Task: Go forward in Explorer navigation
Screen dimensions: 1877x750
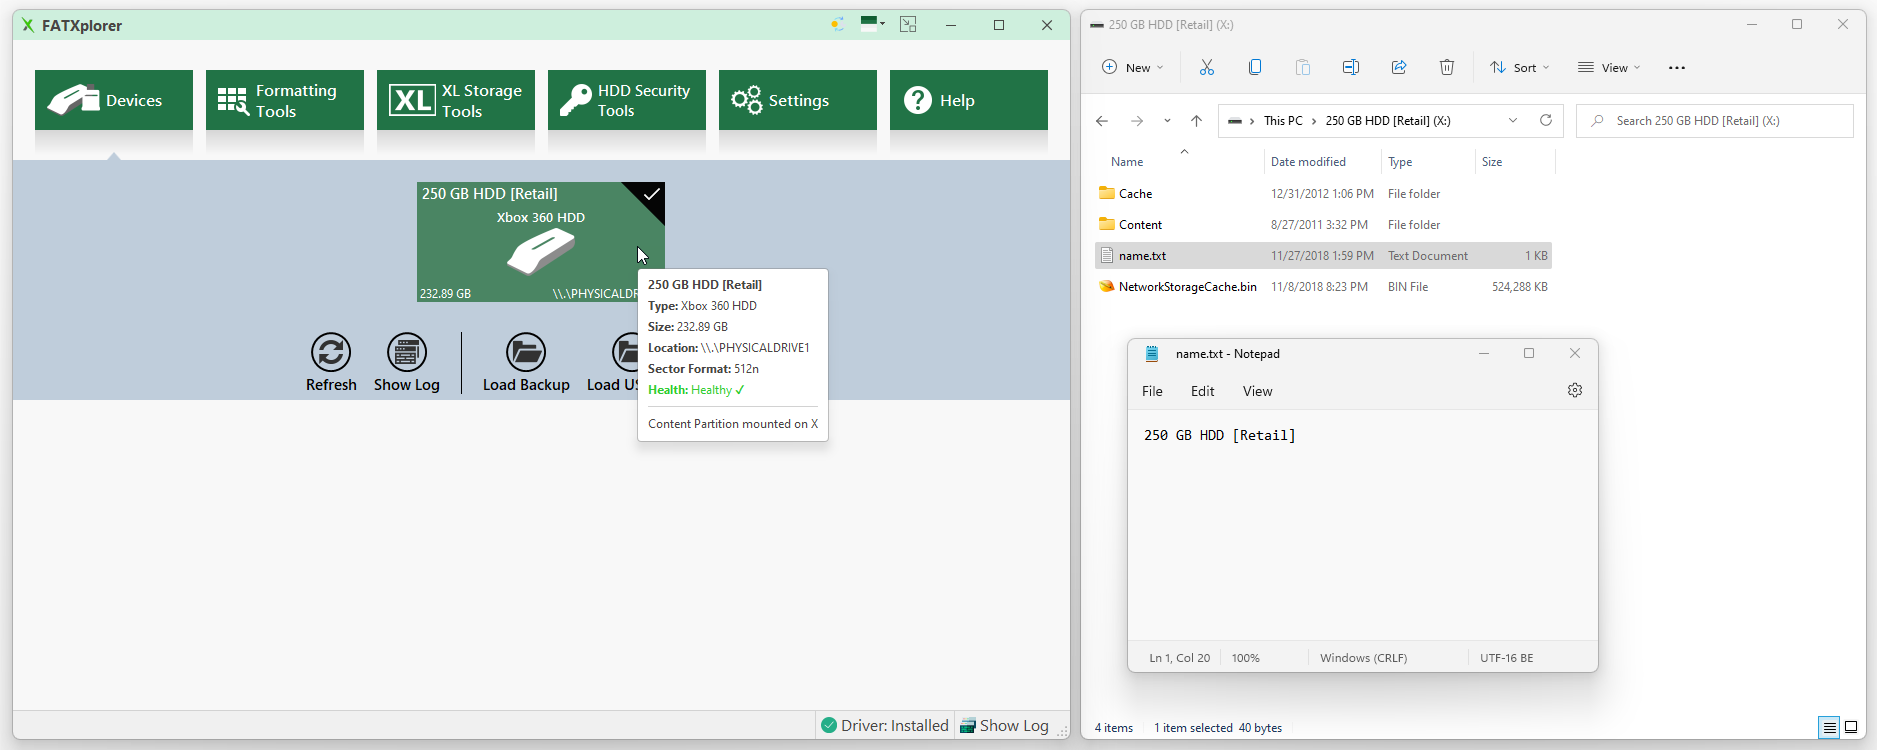Action: [1137, 121]
